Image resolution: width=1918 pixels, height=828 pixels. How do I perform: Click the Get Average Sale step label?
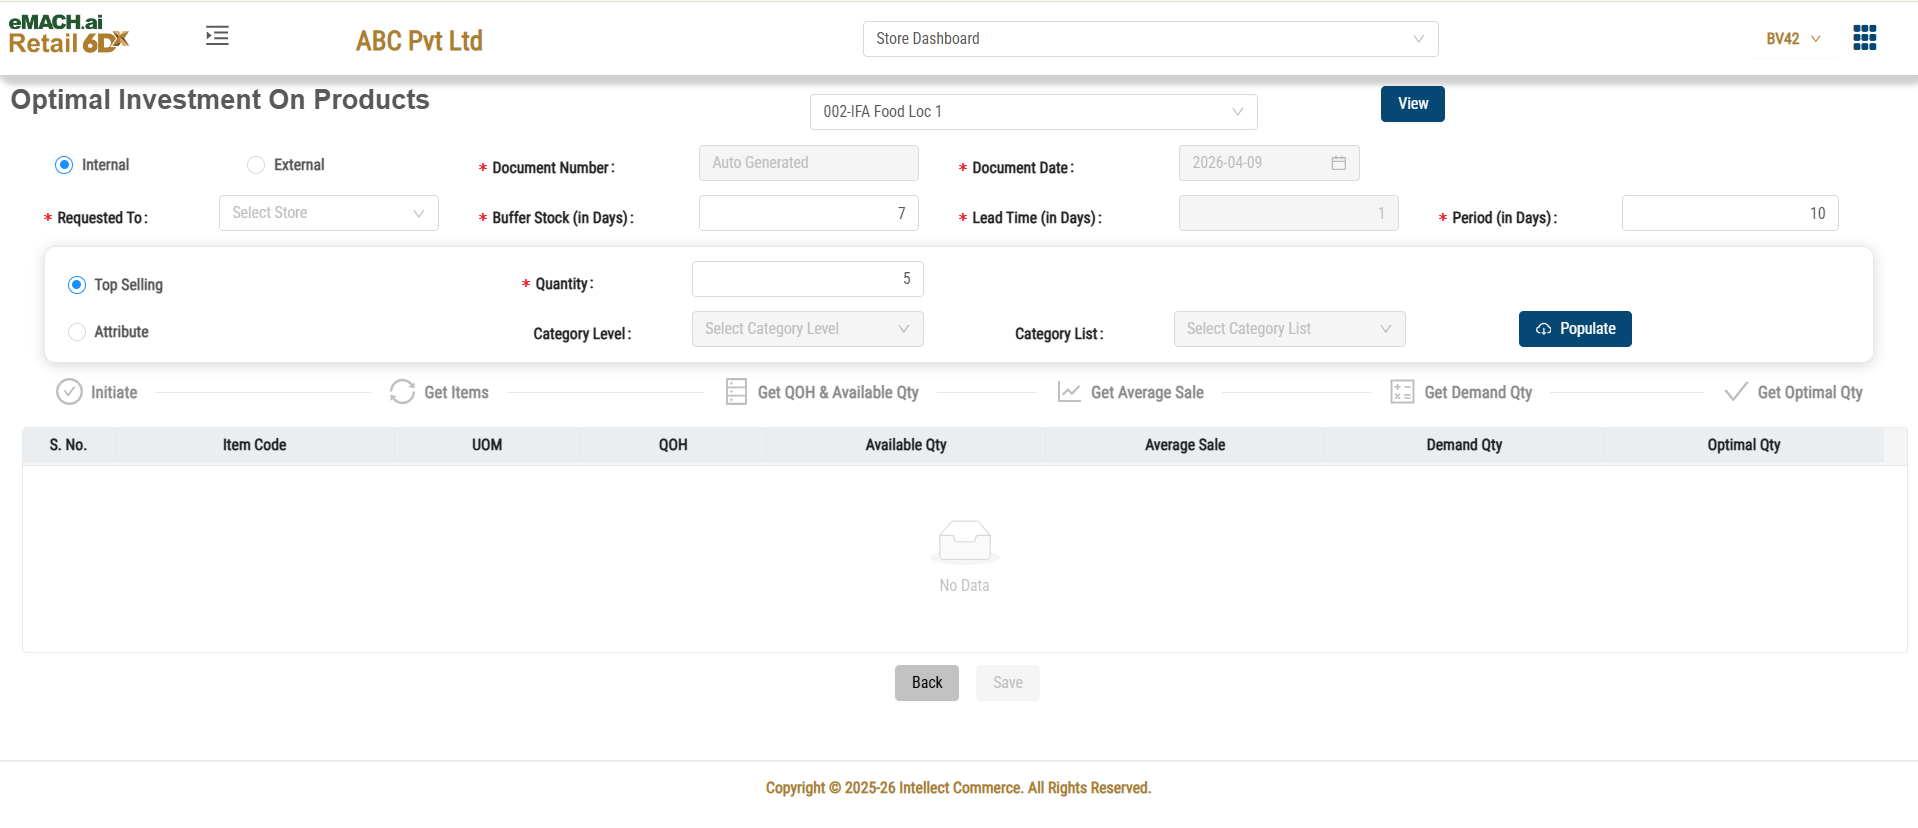[1147, 392]
